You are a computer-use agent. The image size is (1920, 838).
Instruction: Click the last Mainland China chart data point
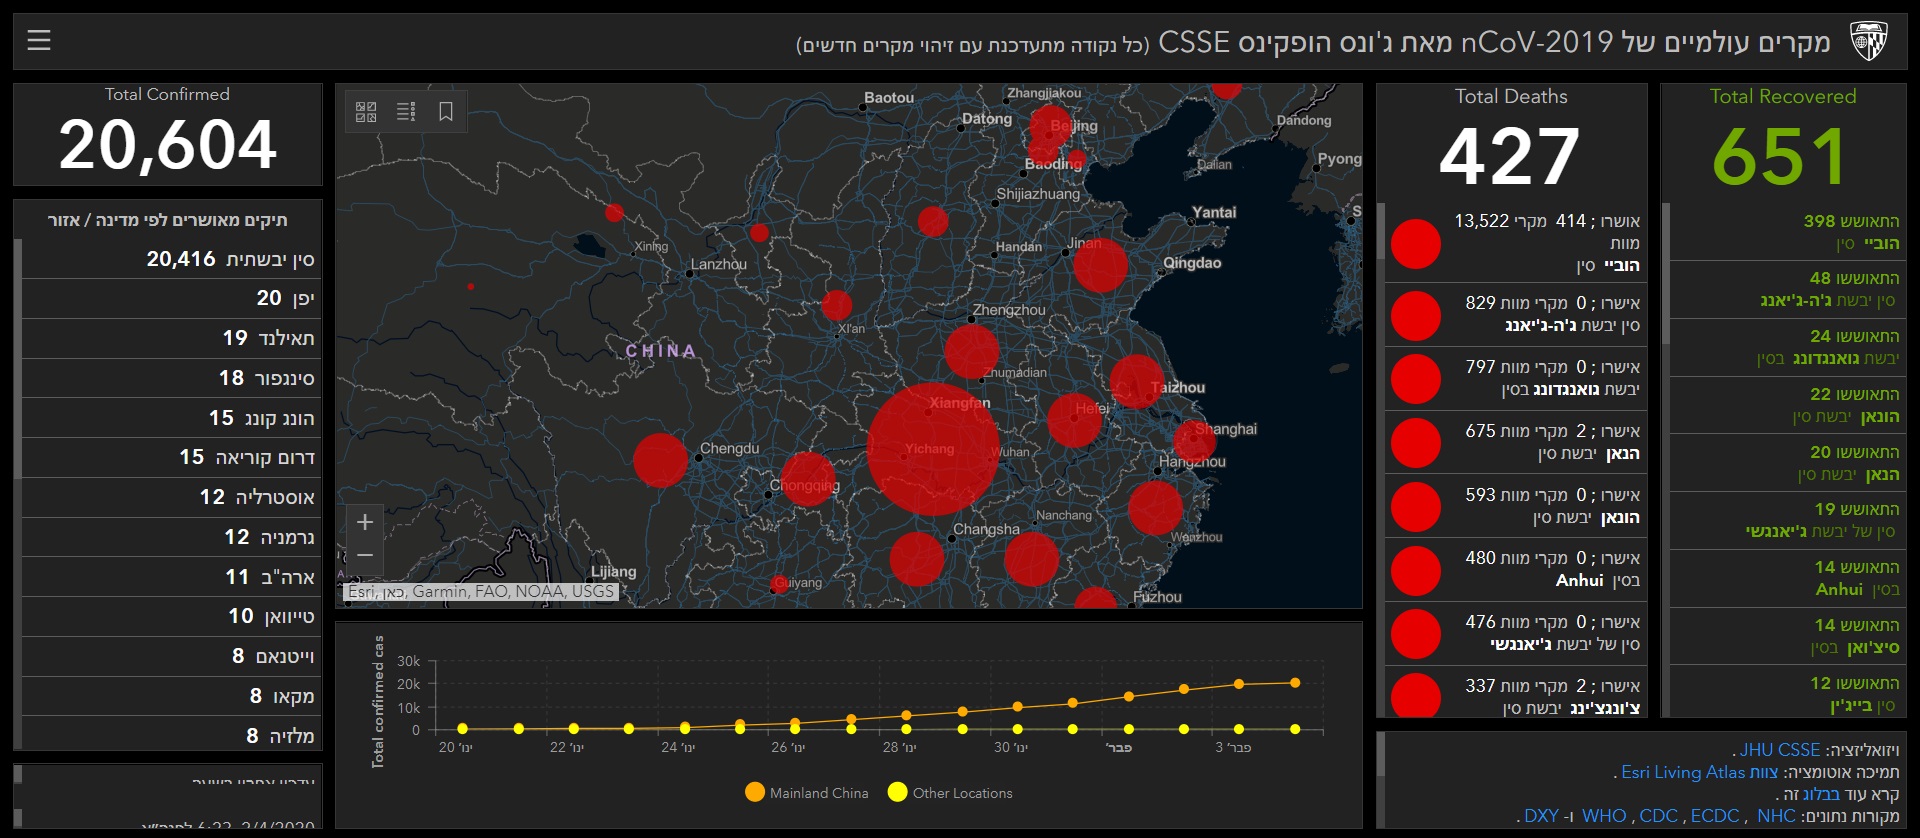1295,683
